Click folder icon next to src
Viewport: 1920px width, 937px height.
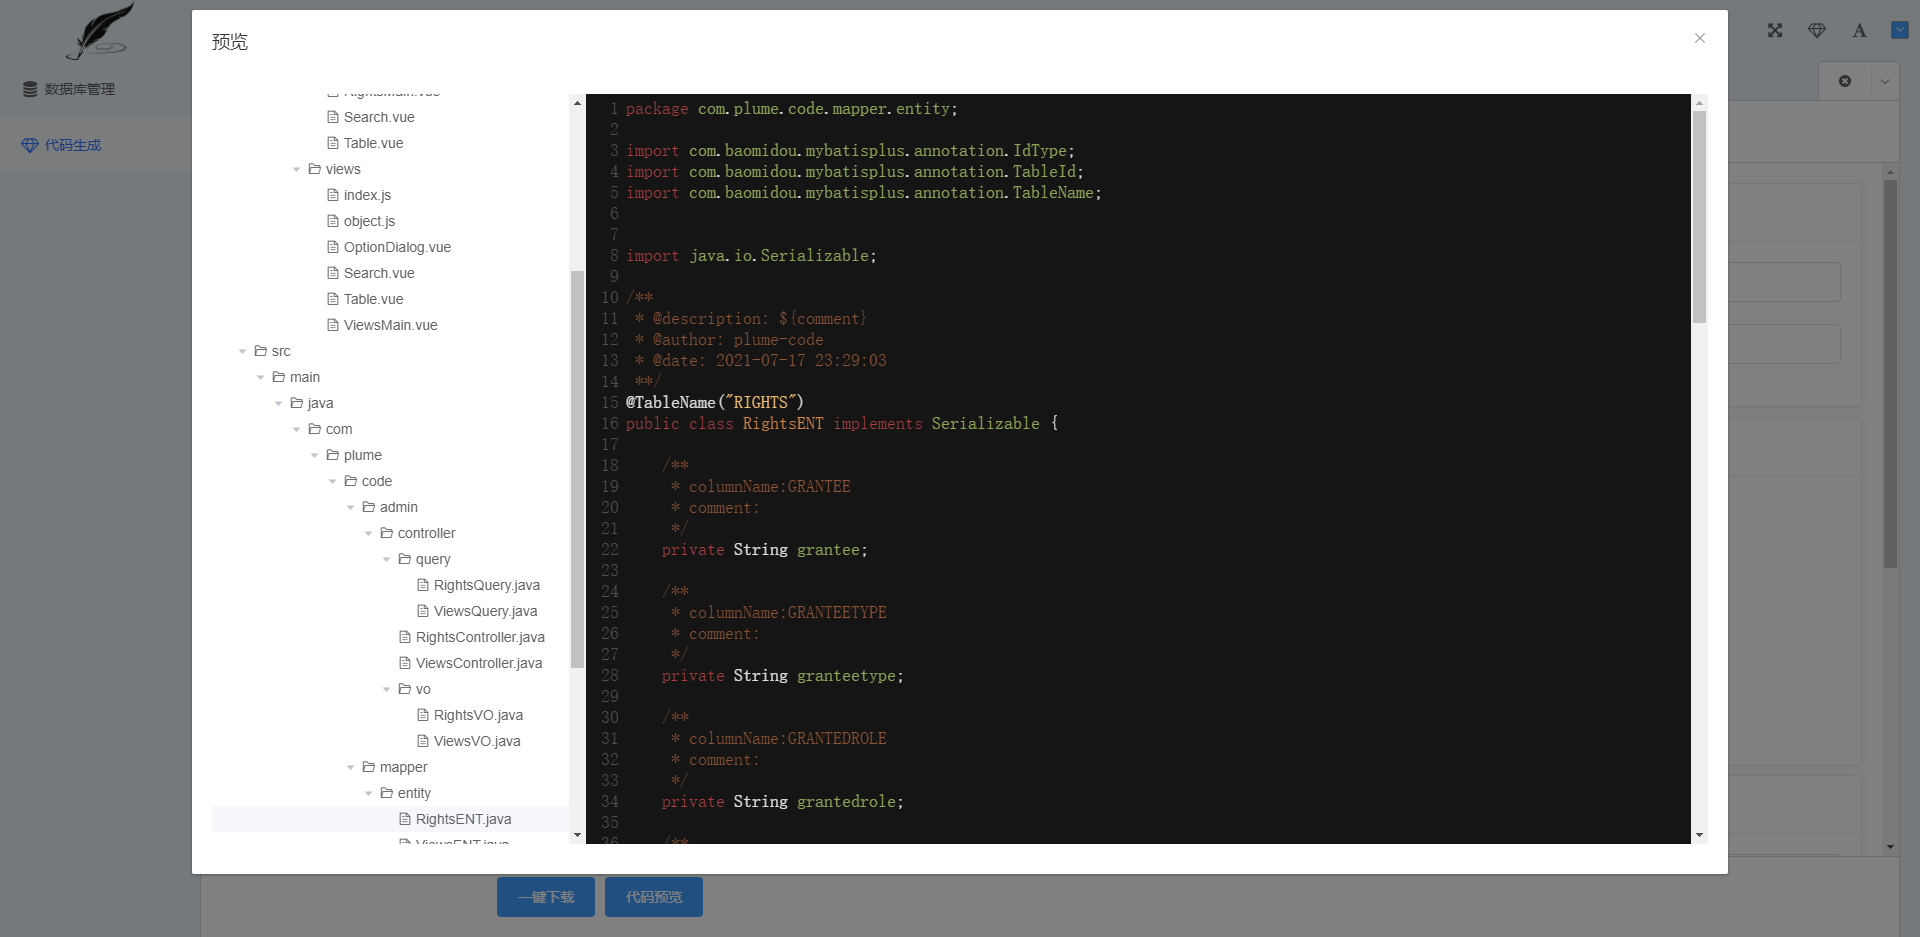click(261, 351)
